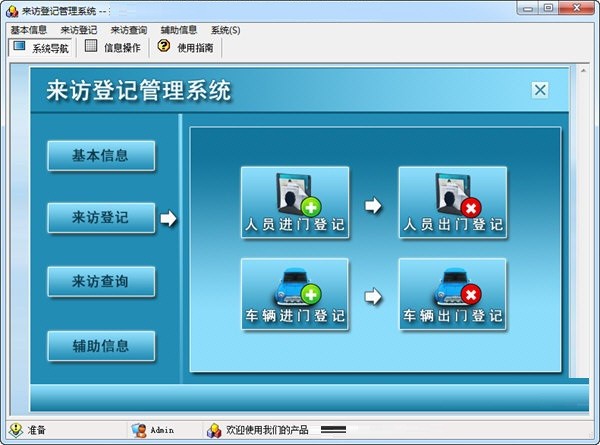Click the 欢迎使用我们的产品 status text
Screen dimensions: 600x445
[x=267, y=430]
